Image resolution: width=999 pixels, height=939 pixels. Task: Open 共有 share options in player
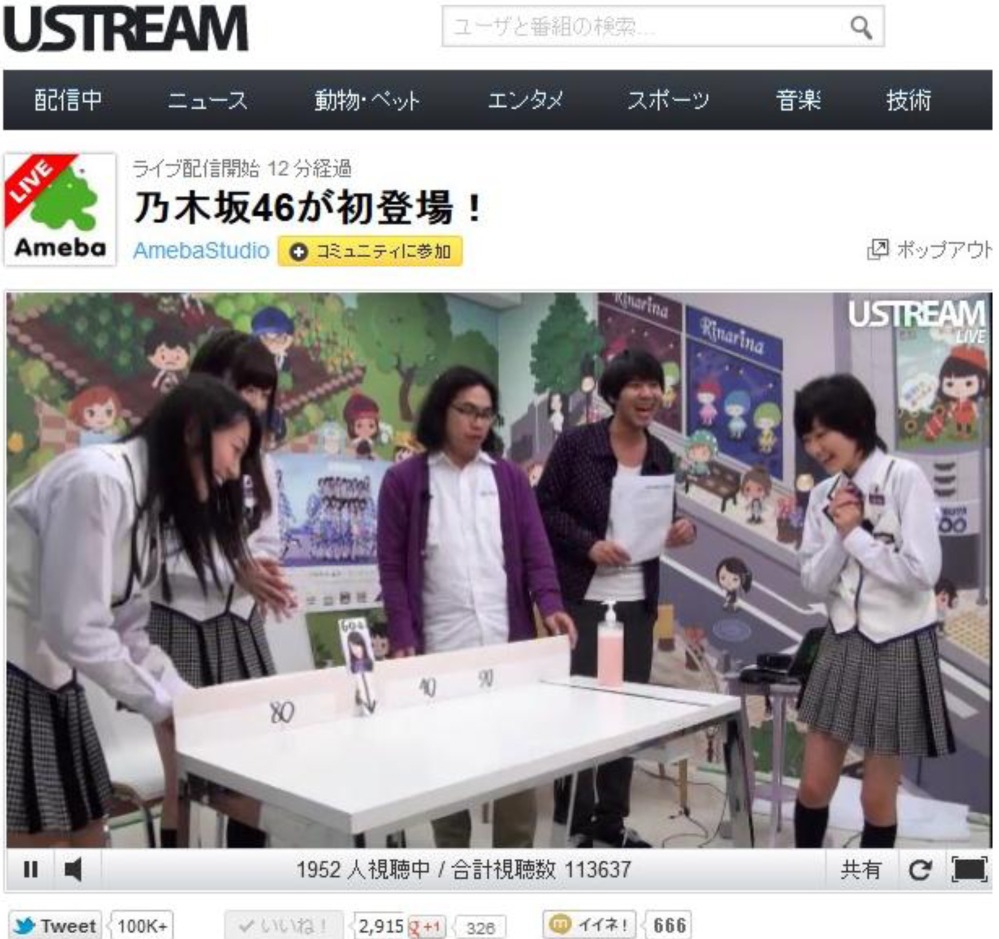(860, 870)
